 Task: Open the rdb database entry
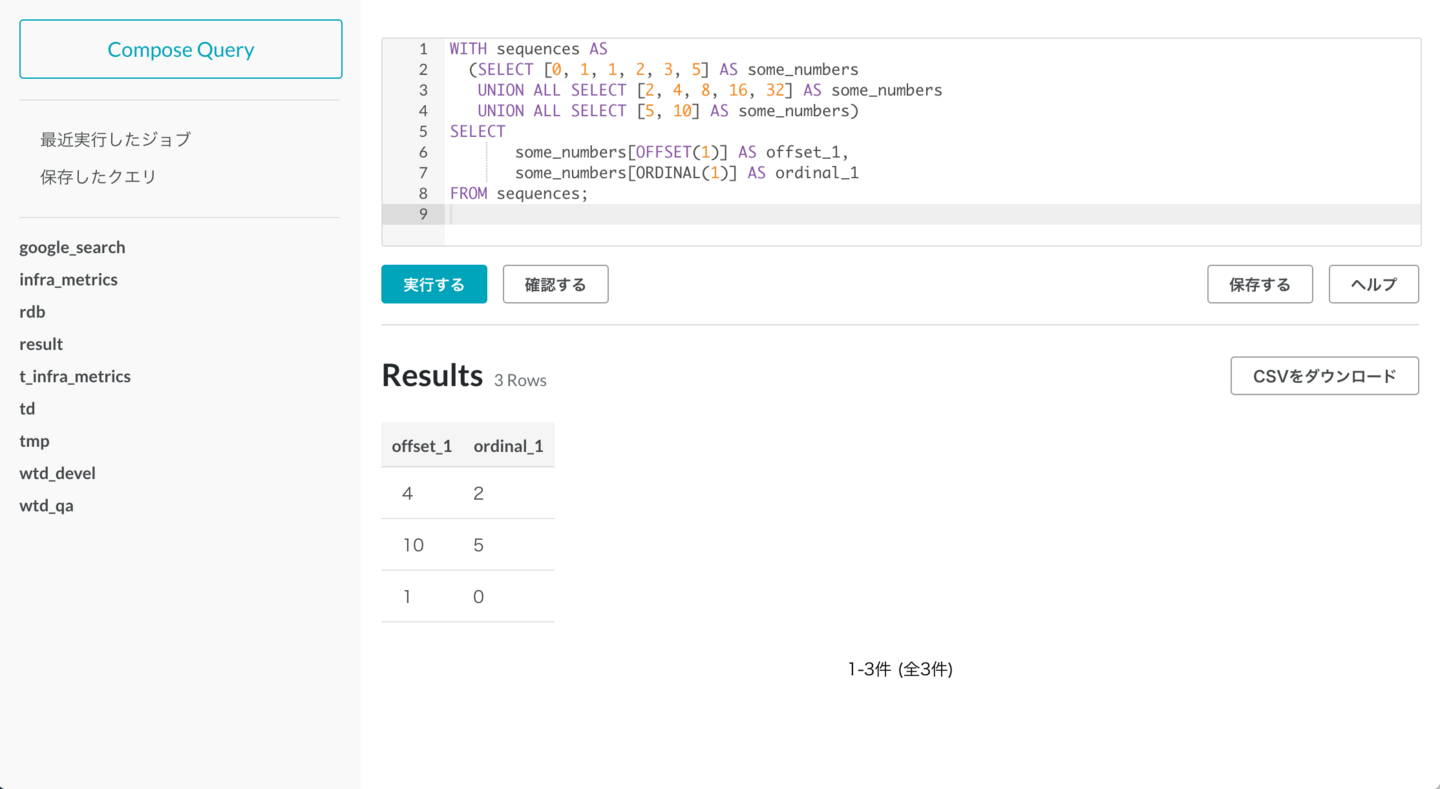tap(32, 311)
